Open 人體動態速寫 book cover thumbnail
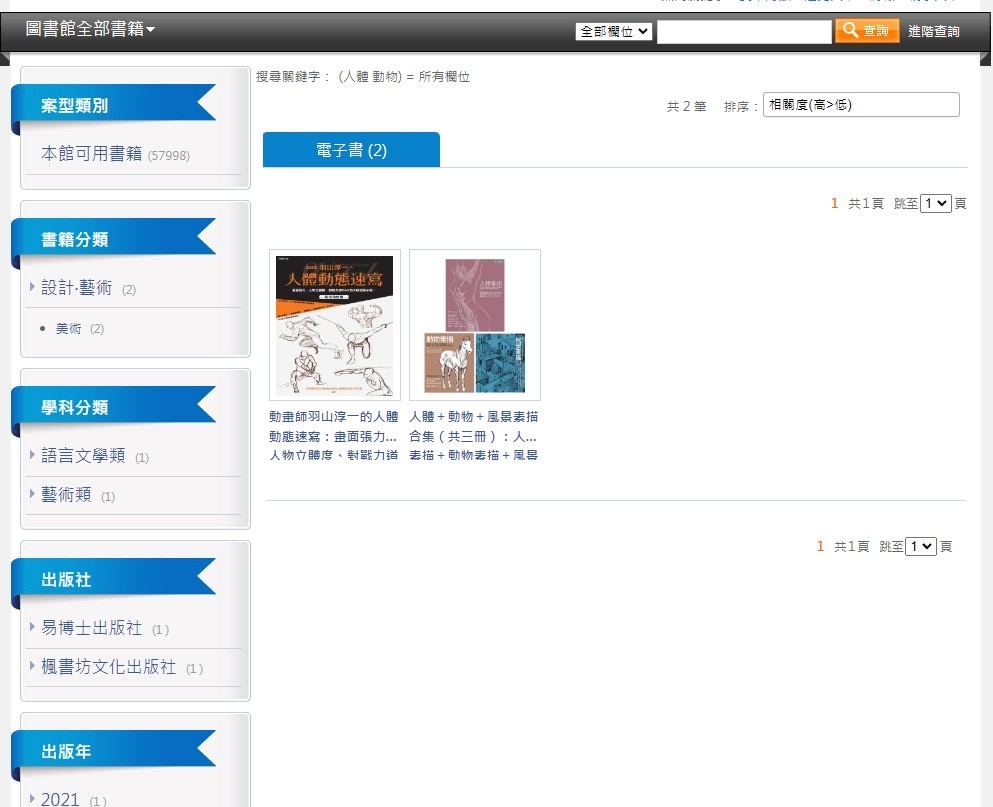The width and height of the screenshot is (993, 807). 334,325
